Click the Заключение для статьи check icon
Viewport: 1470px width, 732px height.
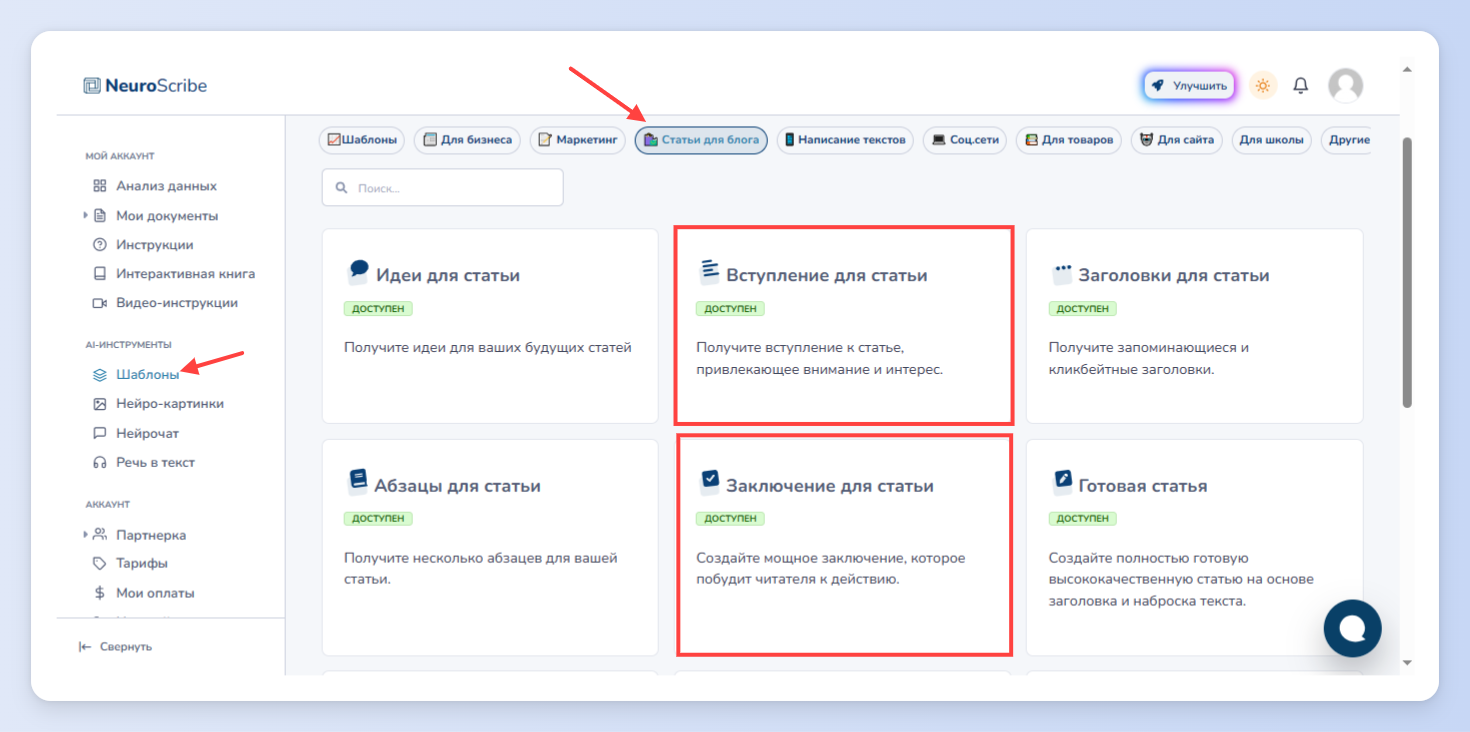pyautogui.click(x=710, y=481)
